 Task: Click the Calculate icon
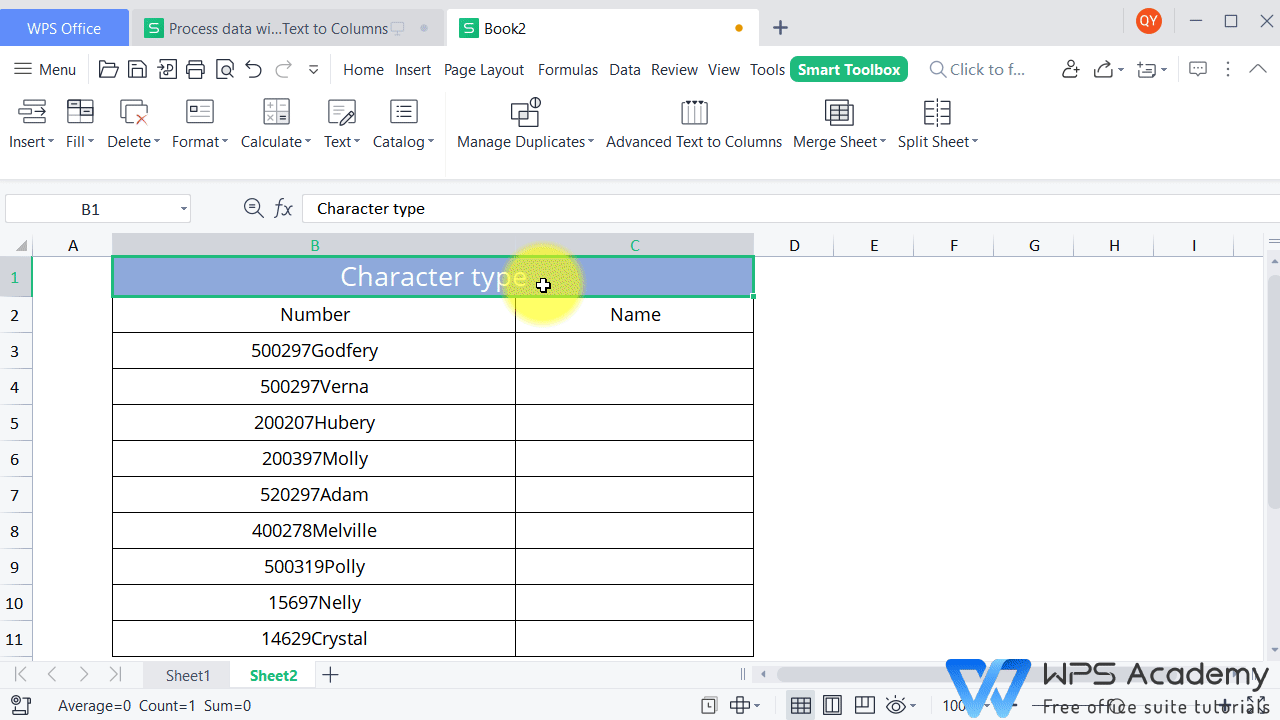tap(276, 111)
